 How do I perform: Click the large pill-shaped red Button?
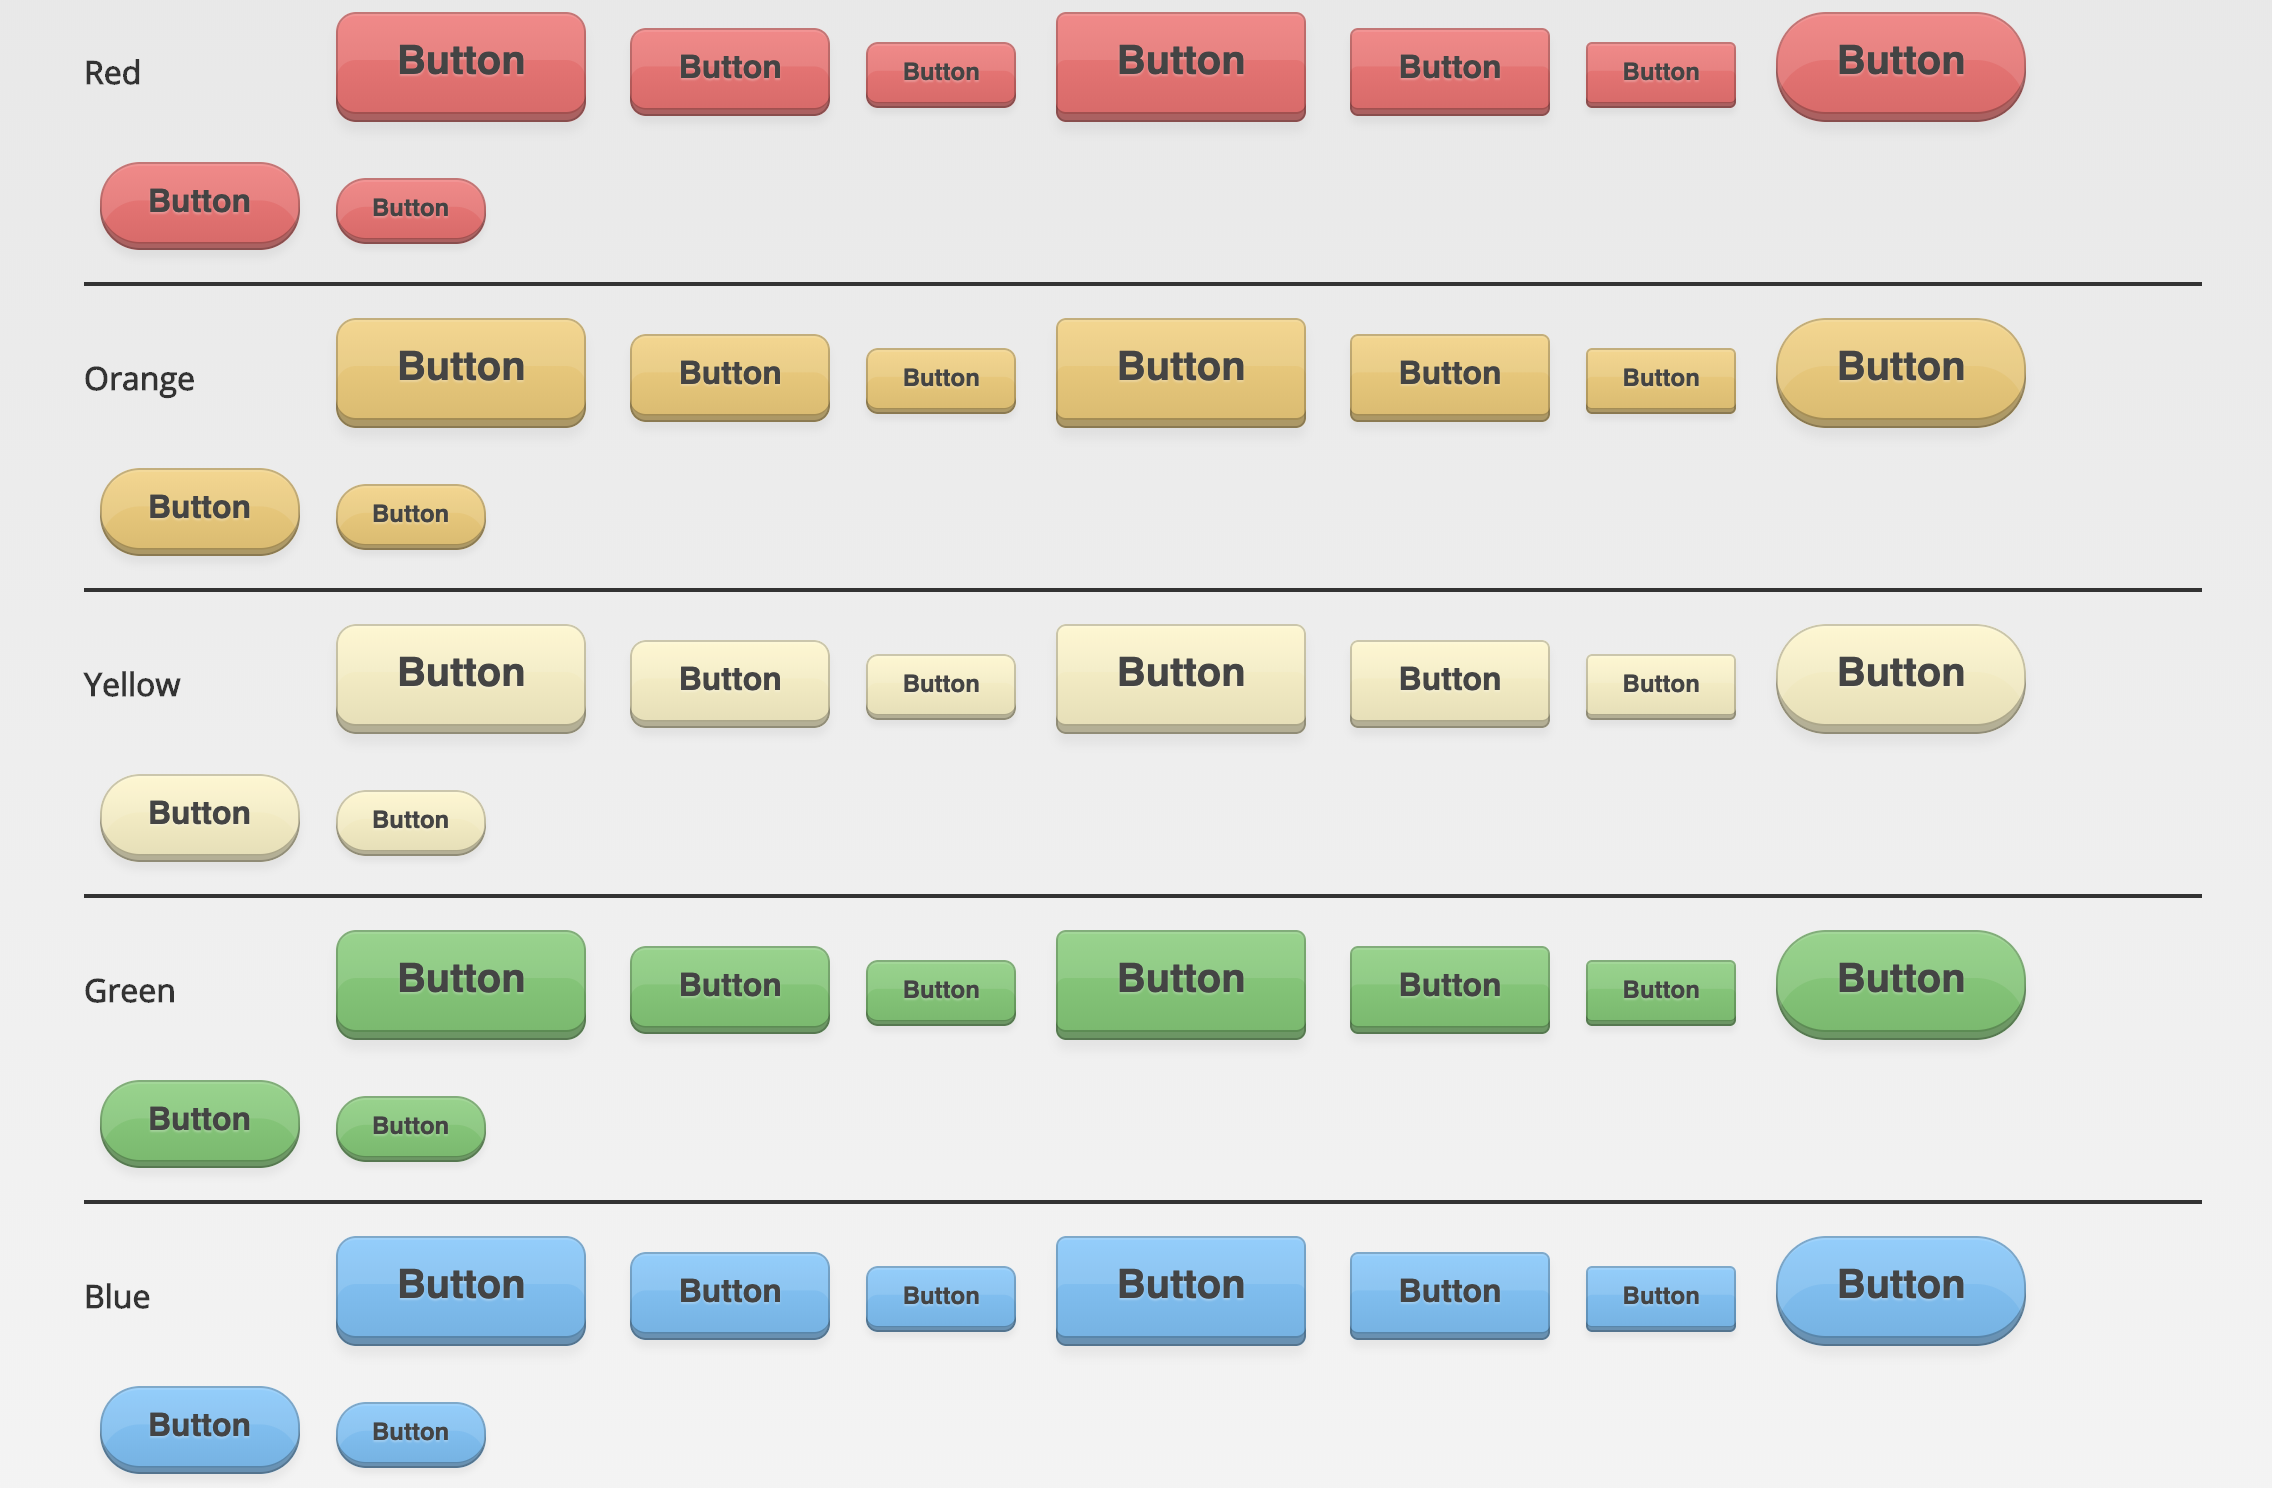coord(1901,66)
